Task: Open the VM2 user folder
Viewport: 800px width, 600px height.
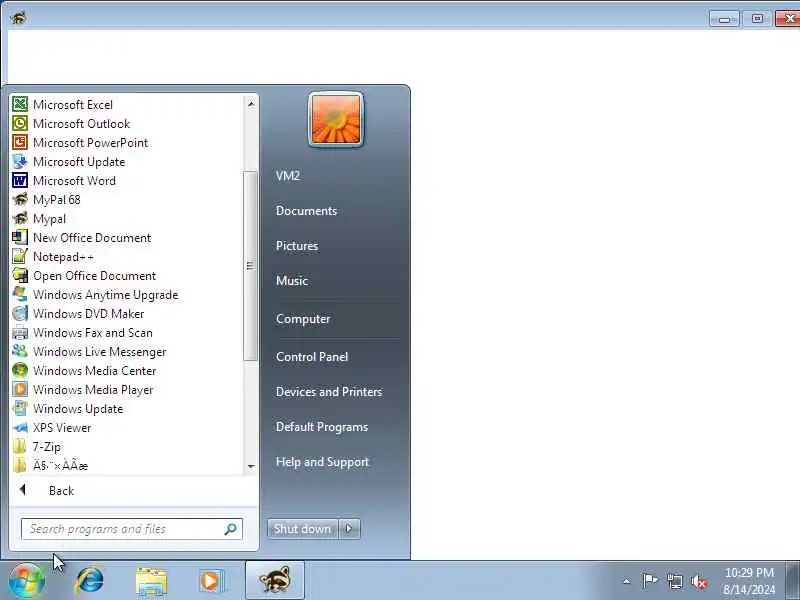Action: coord(288,176)
